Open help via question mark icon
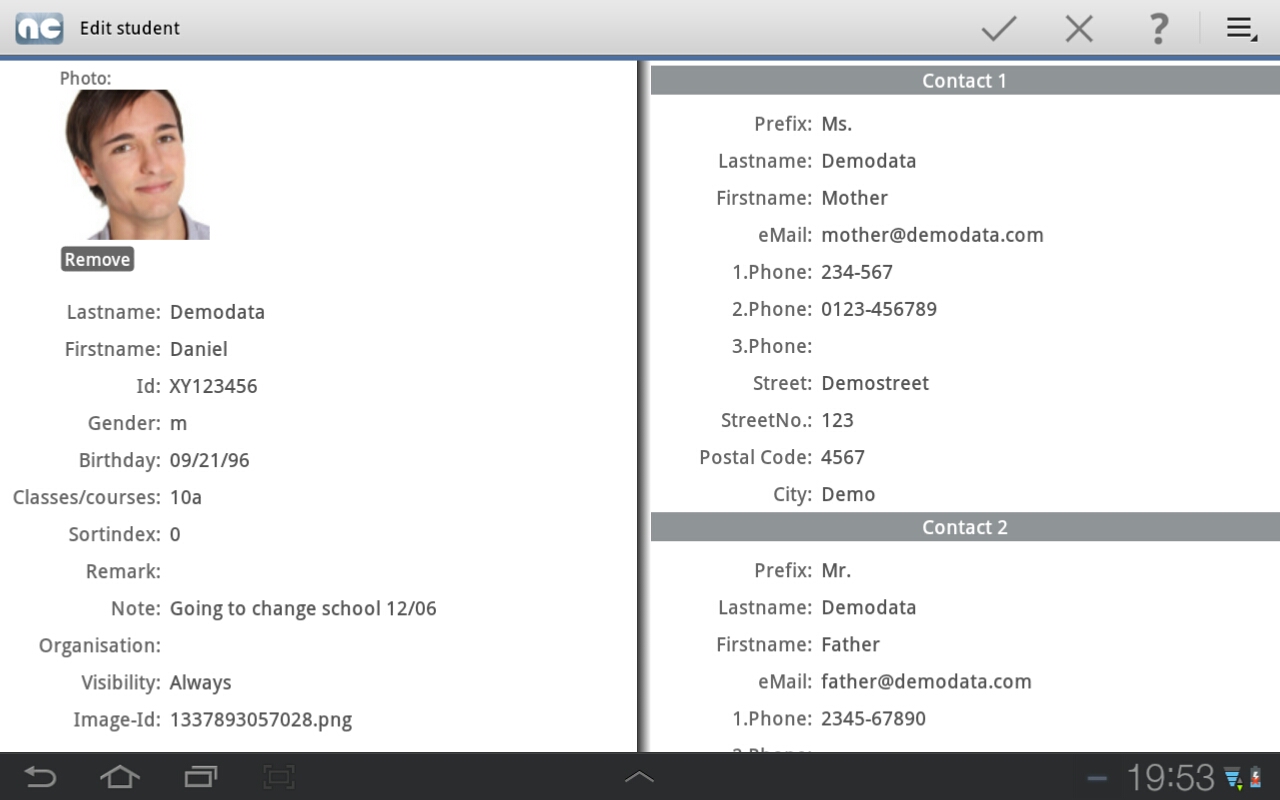Viewport: 1280px width, 800px height. 1157,28
